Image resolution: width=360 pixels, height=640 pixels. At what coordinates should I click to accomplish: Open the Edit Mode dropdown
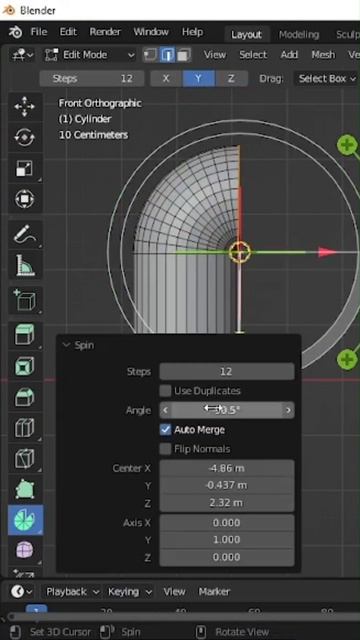click(x=90, y=55)
